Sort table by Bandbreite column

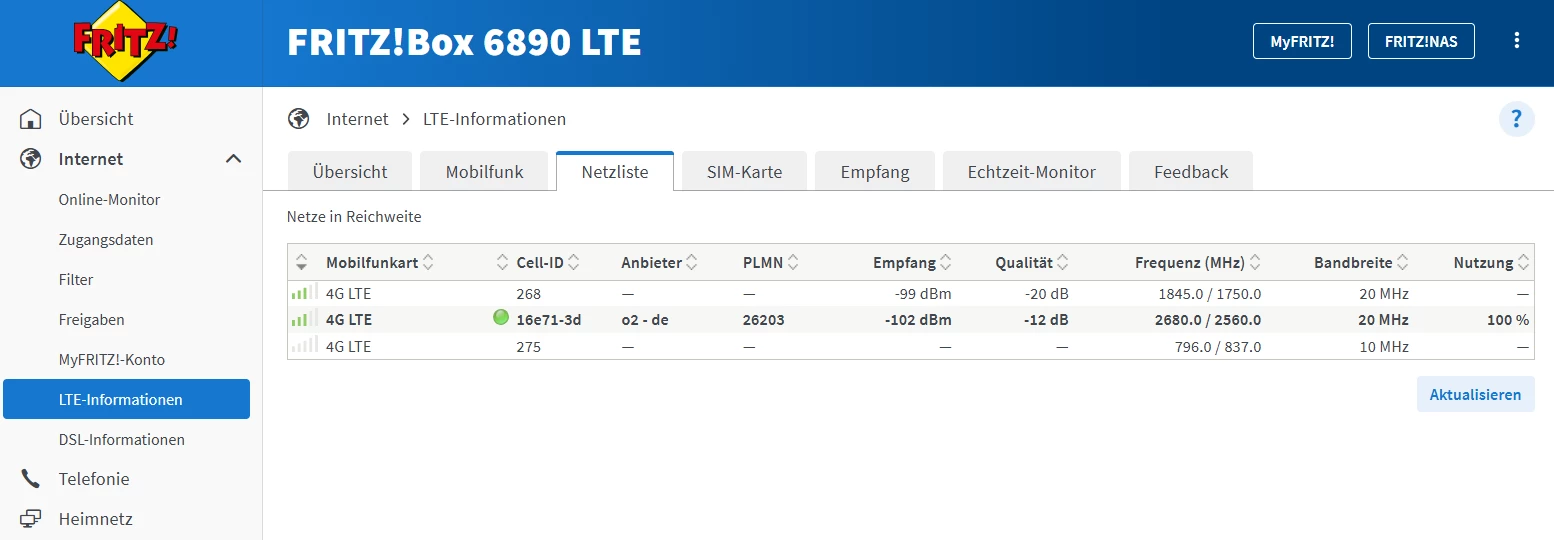click(x=1403, y=263)
